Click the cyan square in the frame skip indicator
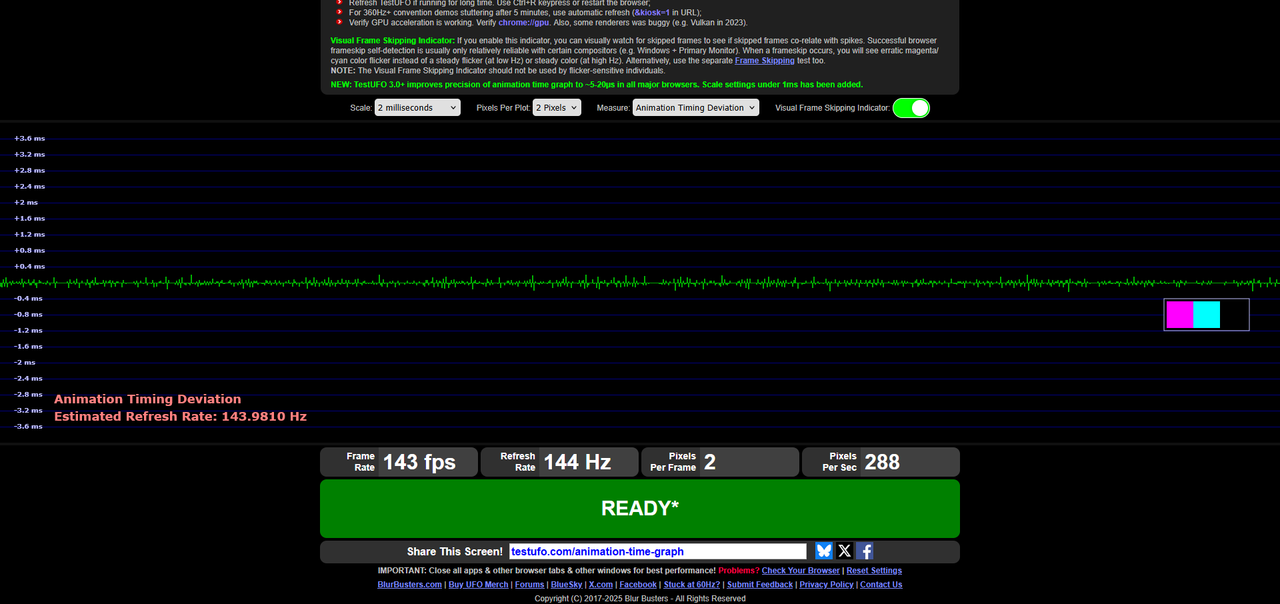Viewport: 1280px width, 604px height. tap(1207, 314)
